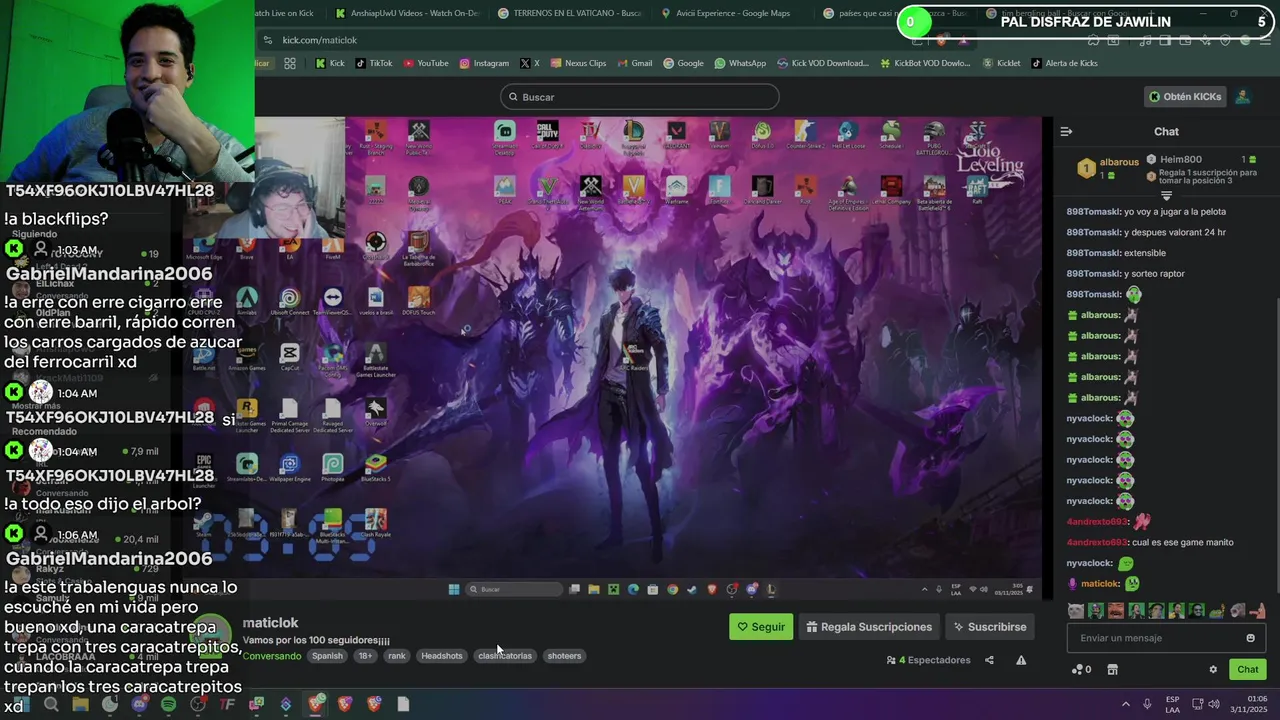
Task: Open the apps grid icon in bookmarks bar
Action: point(290,63)
